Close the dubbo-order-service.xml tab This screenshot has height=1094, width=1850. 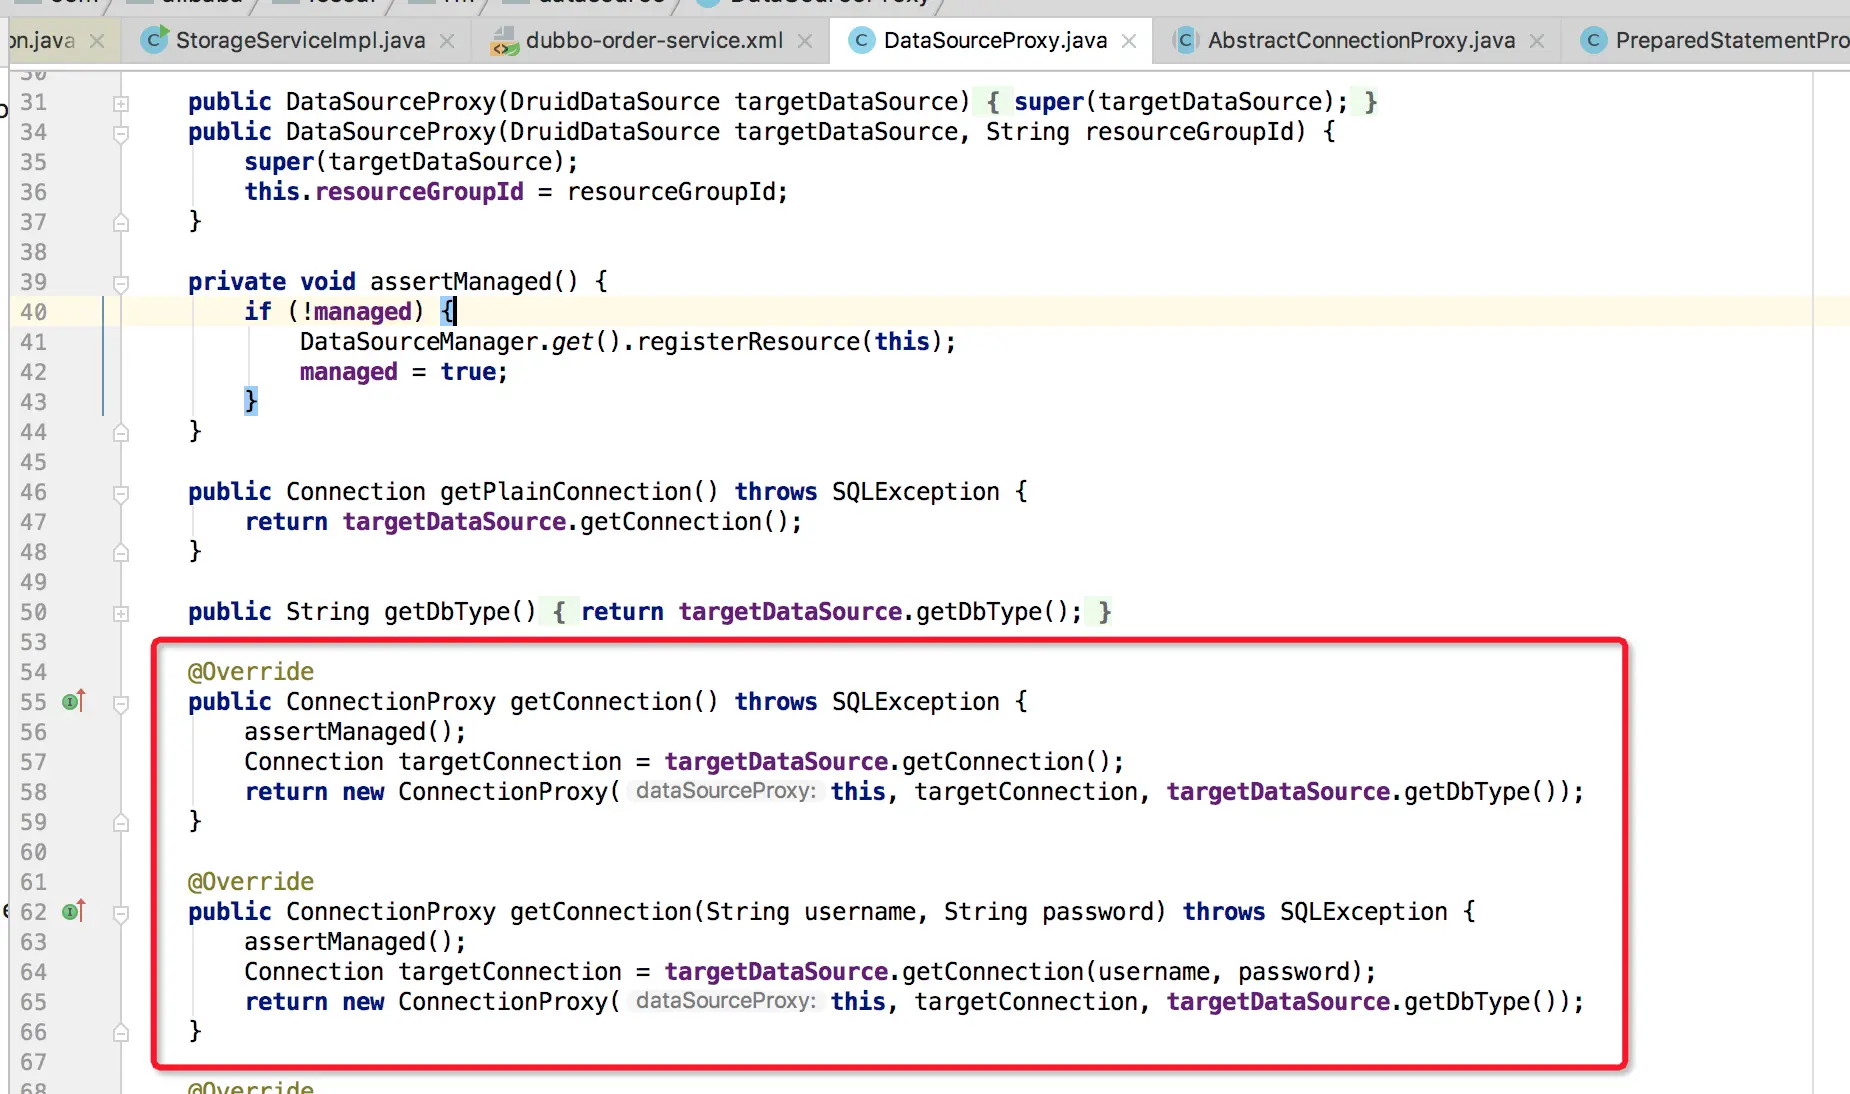(x=805, y=41)
